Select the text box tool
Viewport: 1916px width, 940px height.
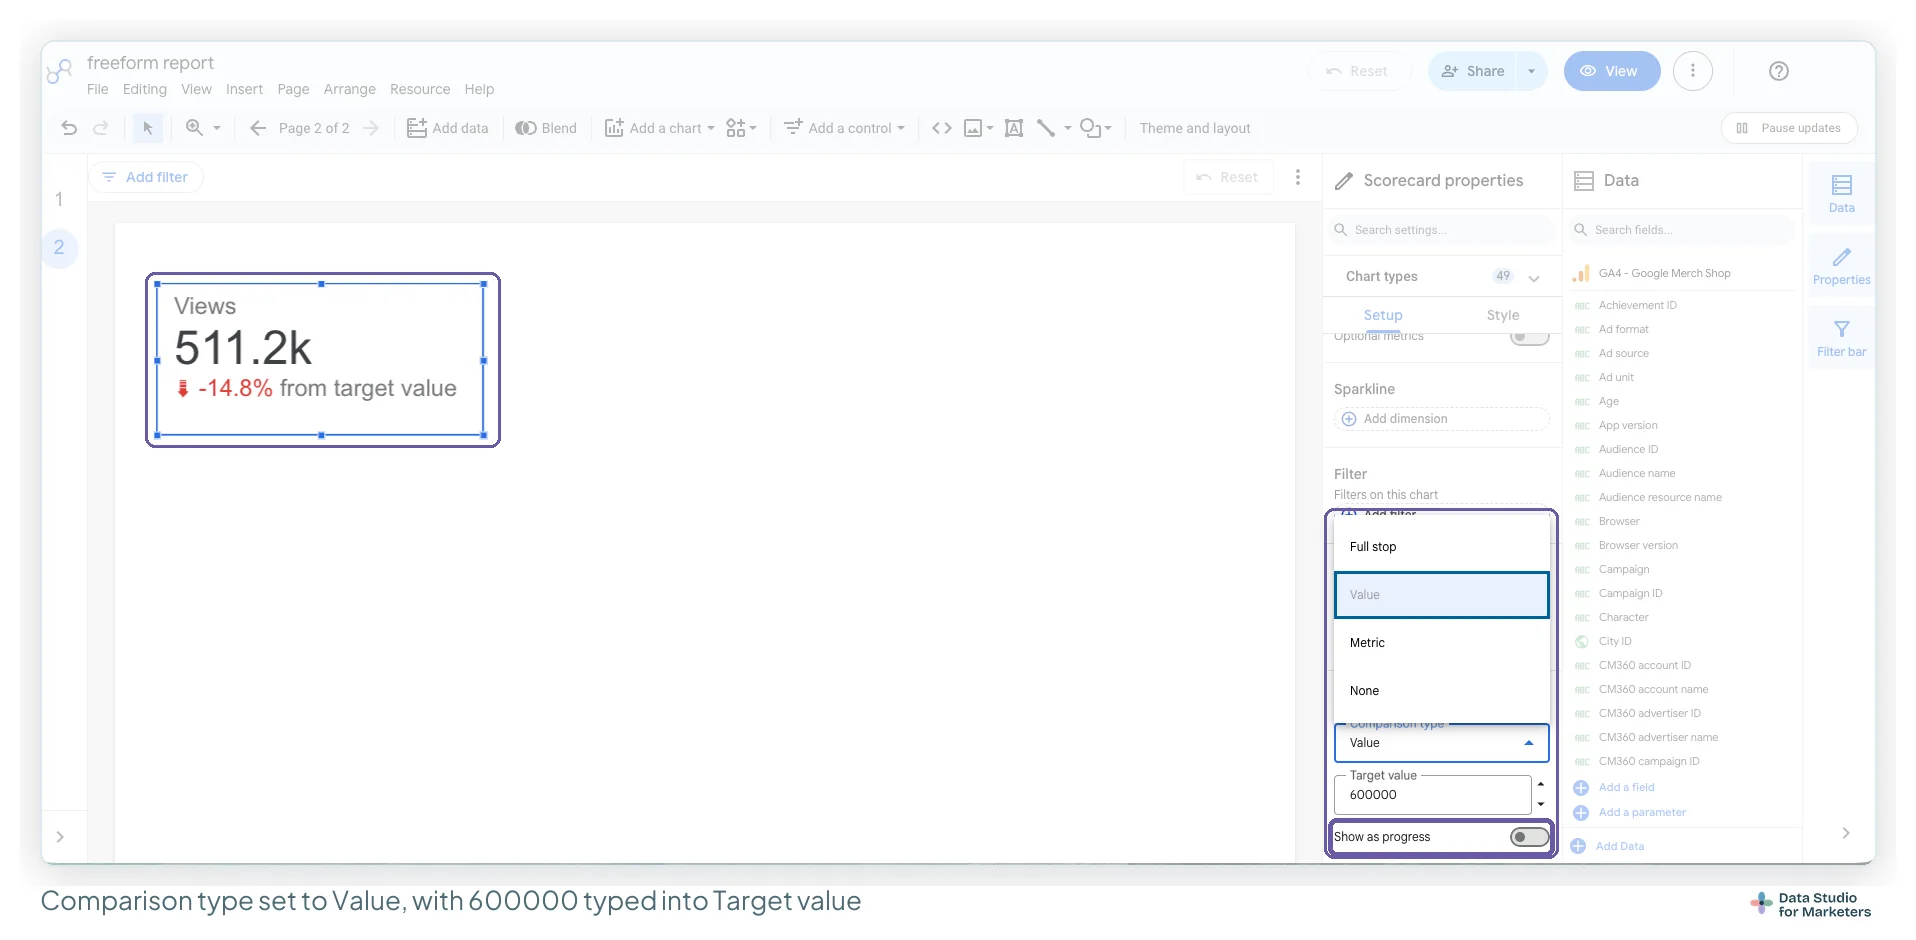[x=1014, y=128]
